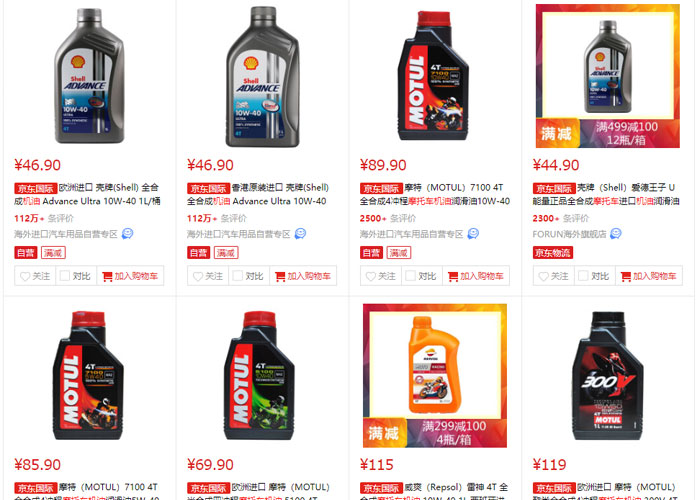Click 加入购物车 on MOTUL 7100 ¥89.90 product
Image resolution: width=700 pixels, height=500 pixels.
tap(476, 276)
